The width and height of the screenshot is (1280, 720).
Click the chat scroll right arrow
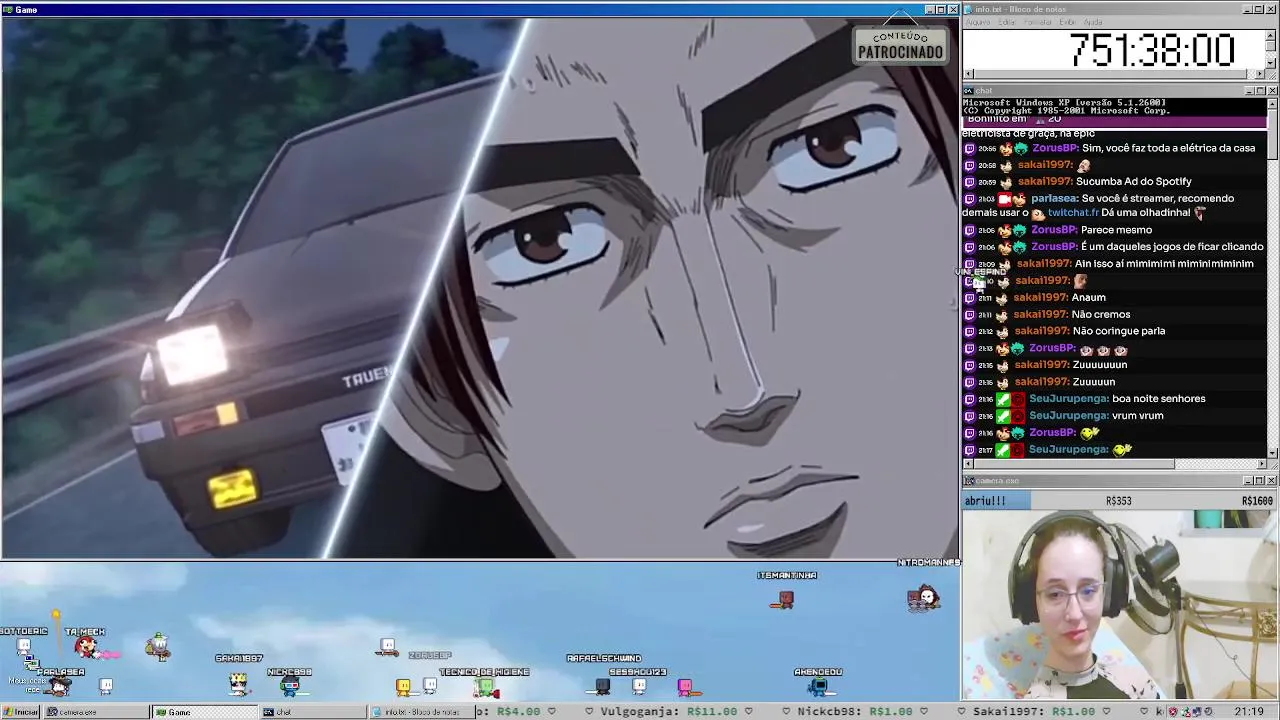tap(1260, 464)
